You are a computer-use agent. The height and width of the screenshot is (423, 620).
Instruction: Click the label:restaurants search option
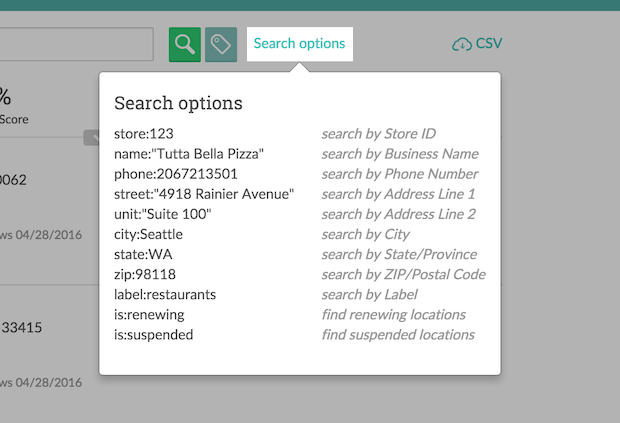click(165, 294)
